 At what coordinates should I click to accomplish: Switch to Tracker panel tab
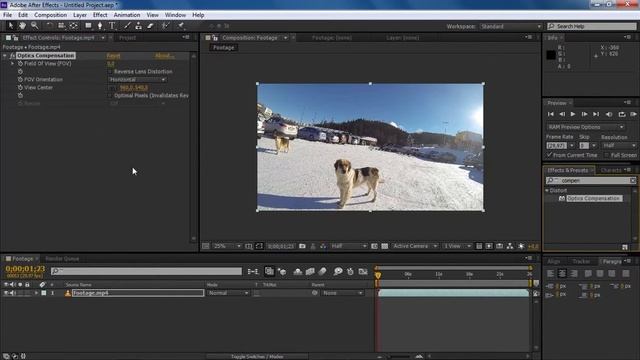(x=581, y=261)
